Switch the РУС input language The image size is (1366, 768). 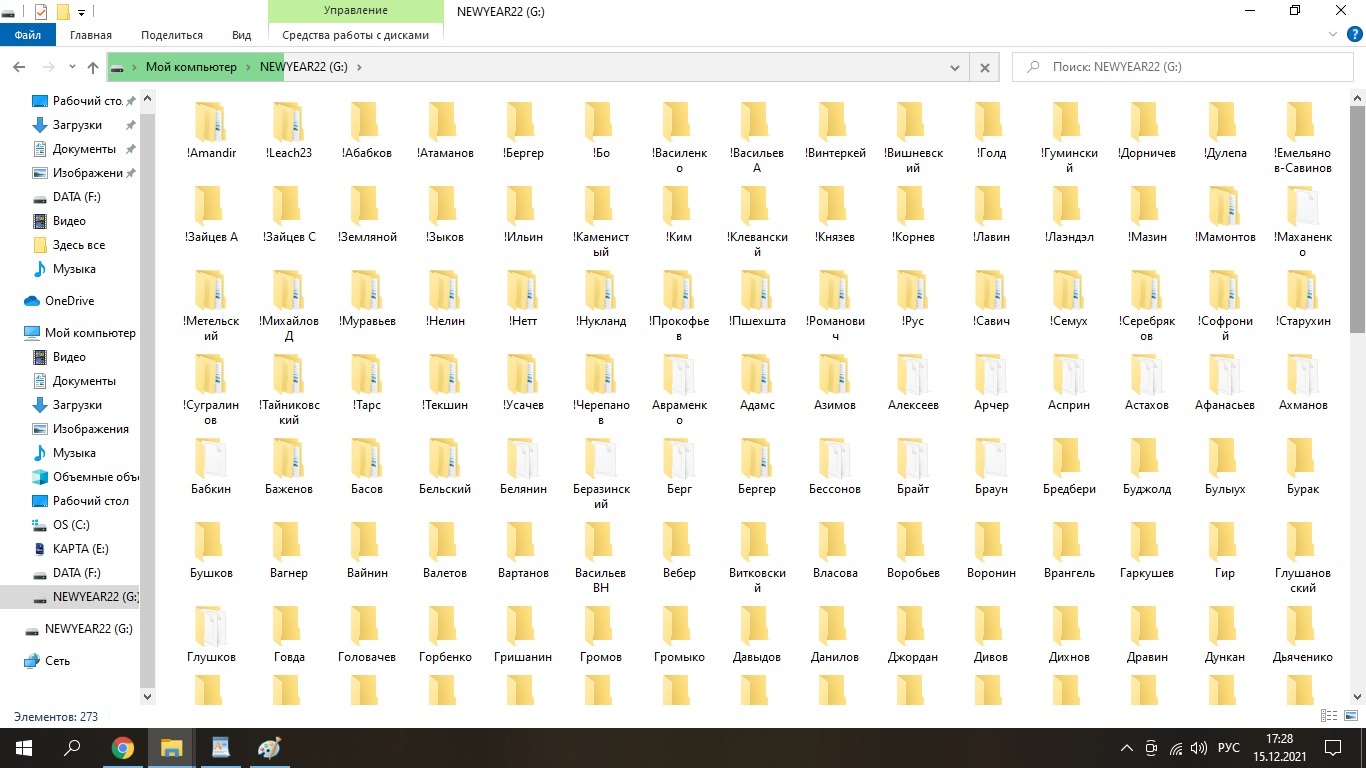[1229, 748]
